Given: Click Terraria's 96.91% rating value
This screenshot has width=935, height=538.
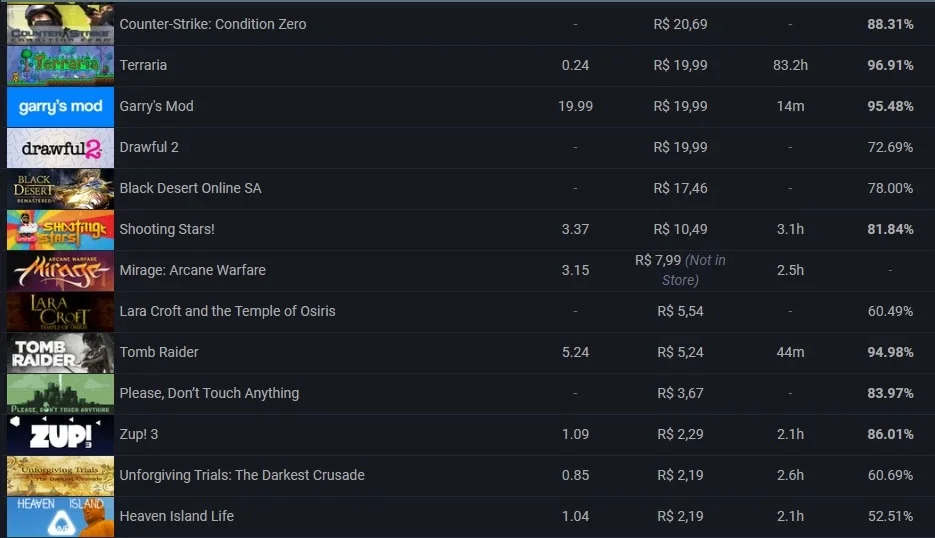Looking at the screenshot, I should 890,65.
